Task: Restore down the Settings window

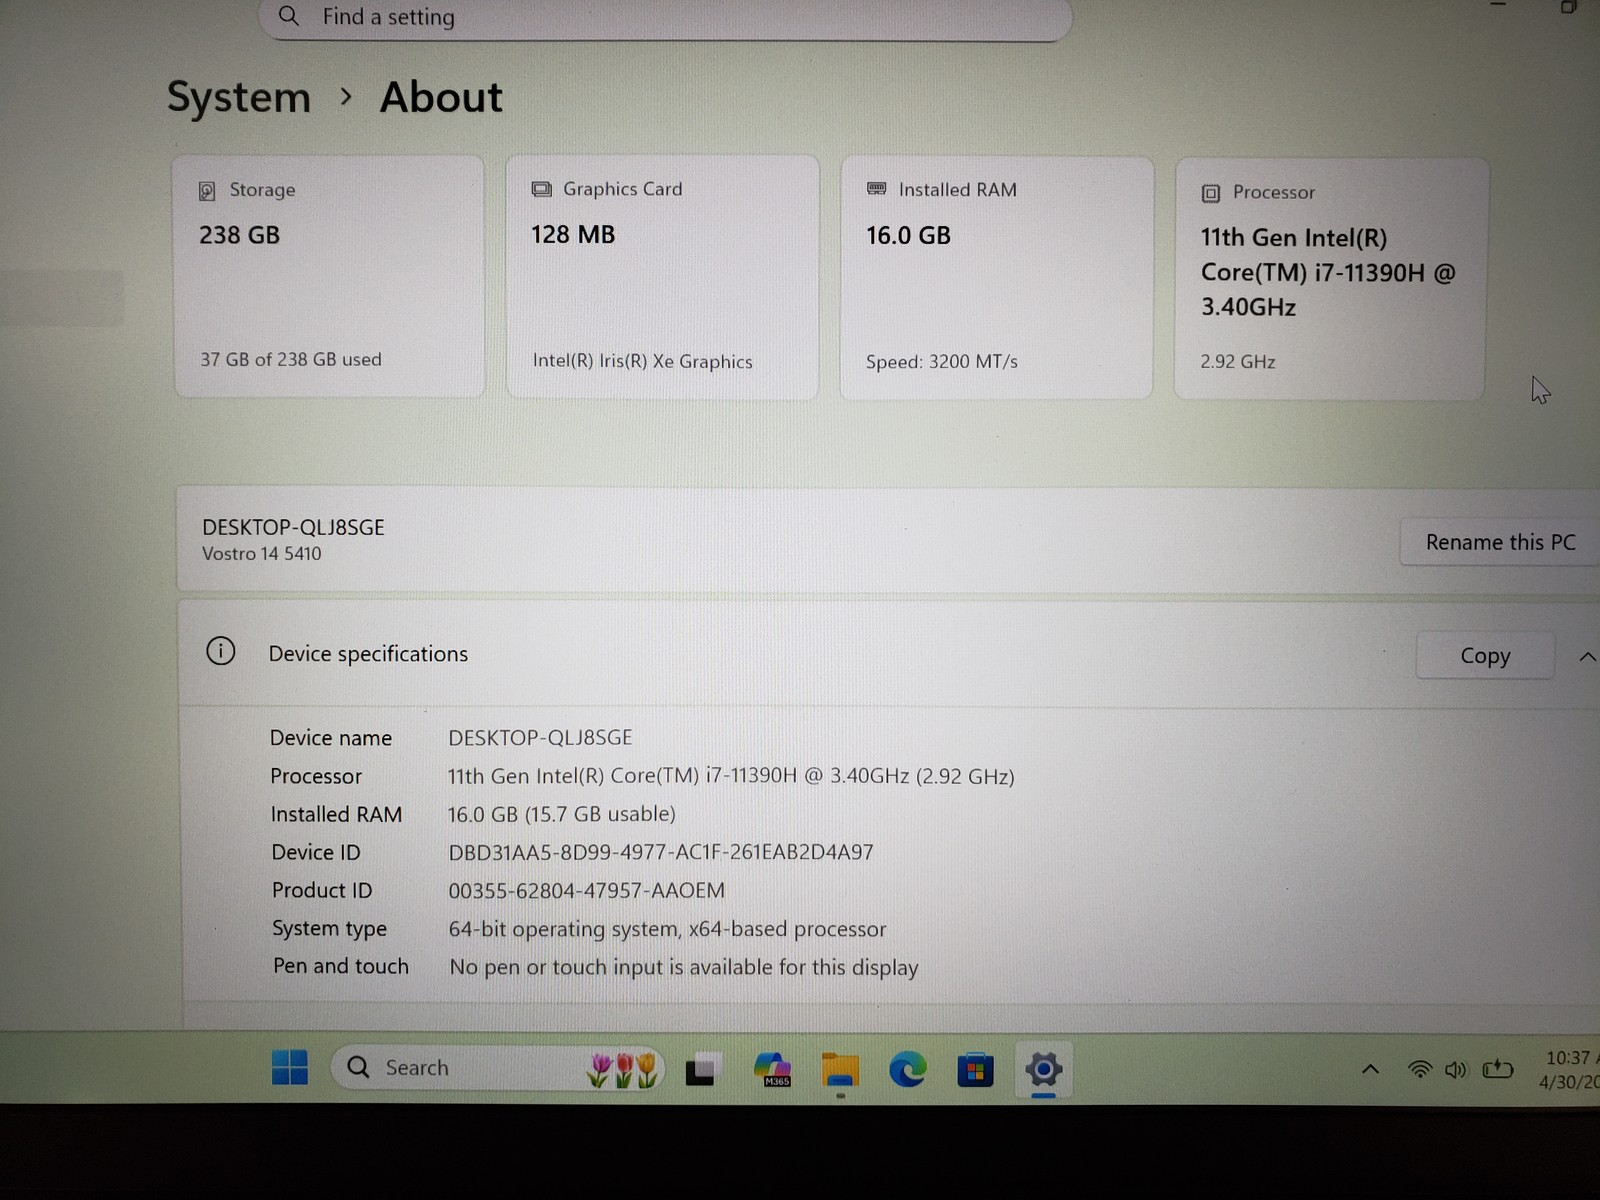Action: 1568,6
